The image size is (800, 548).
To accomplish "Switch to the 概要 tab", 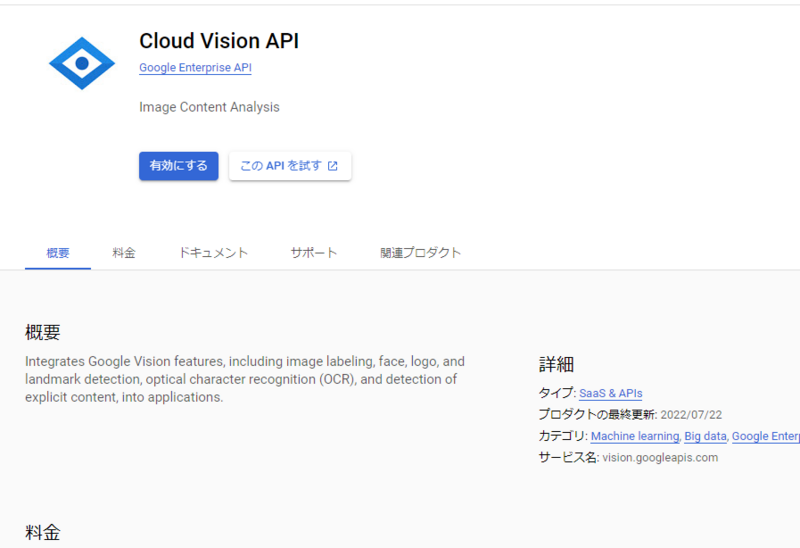I will point(58,253).
